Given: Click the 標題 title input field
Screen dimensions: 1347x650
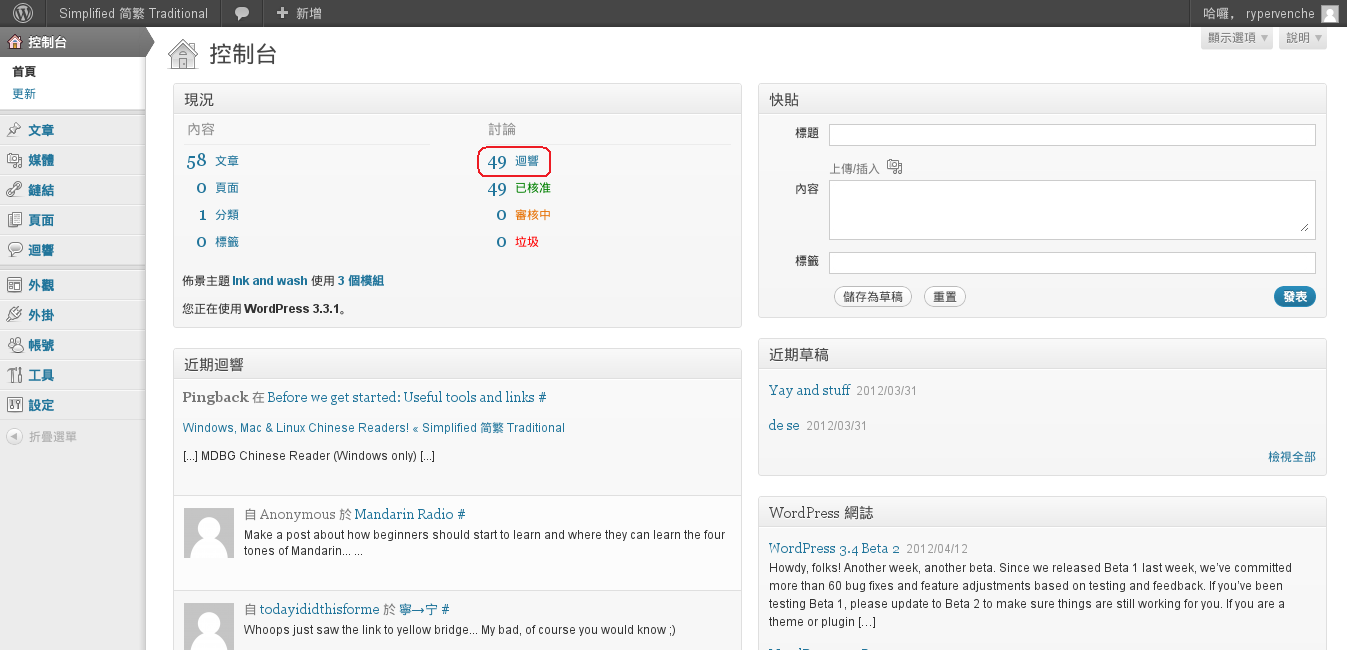Looking at the screenshot, I should (x=1071, y=135).
